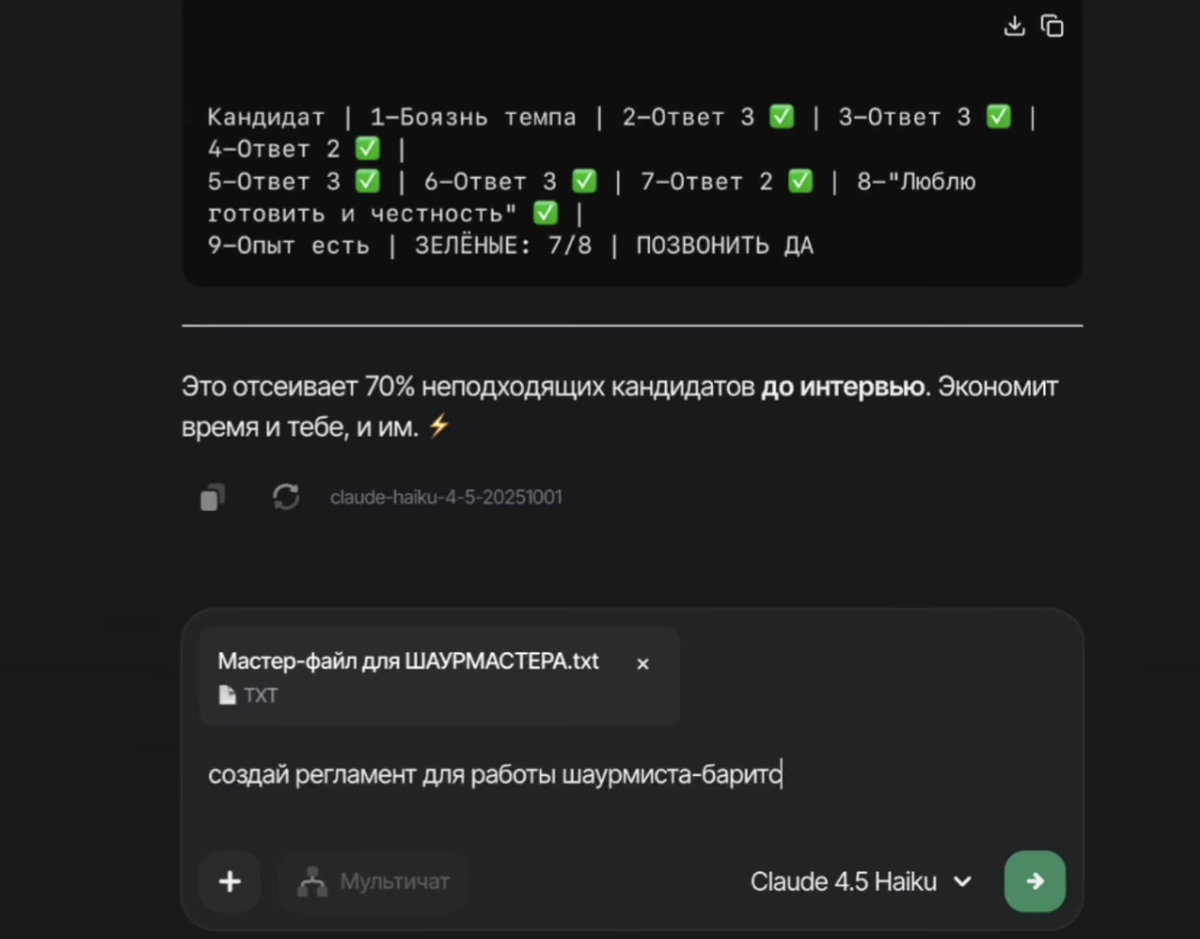Click the green send button to submit prompt

click(x=1034, y=881)
